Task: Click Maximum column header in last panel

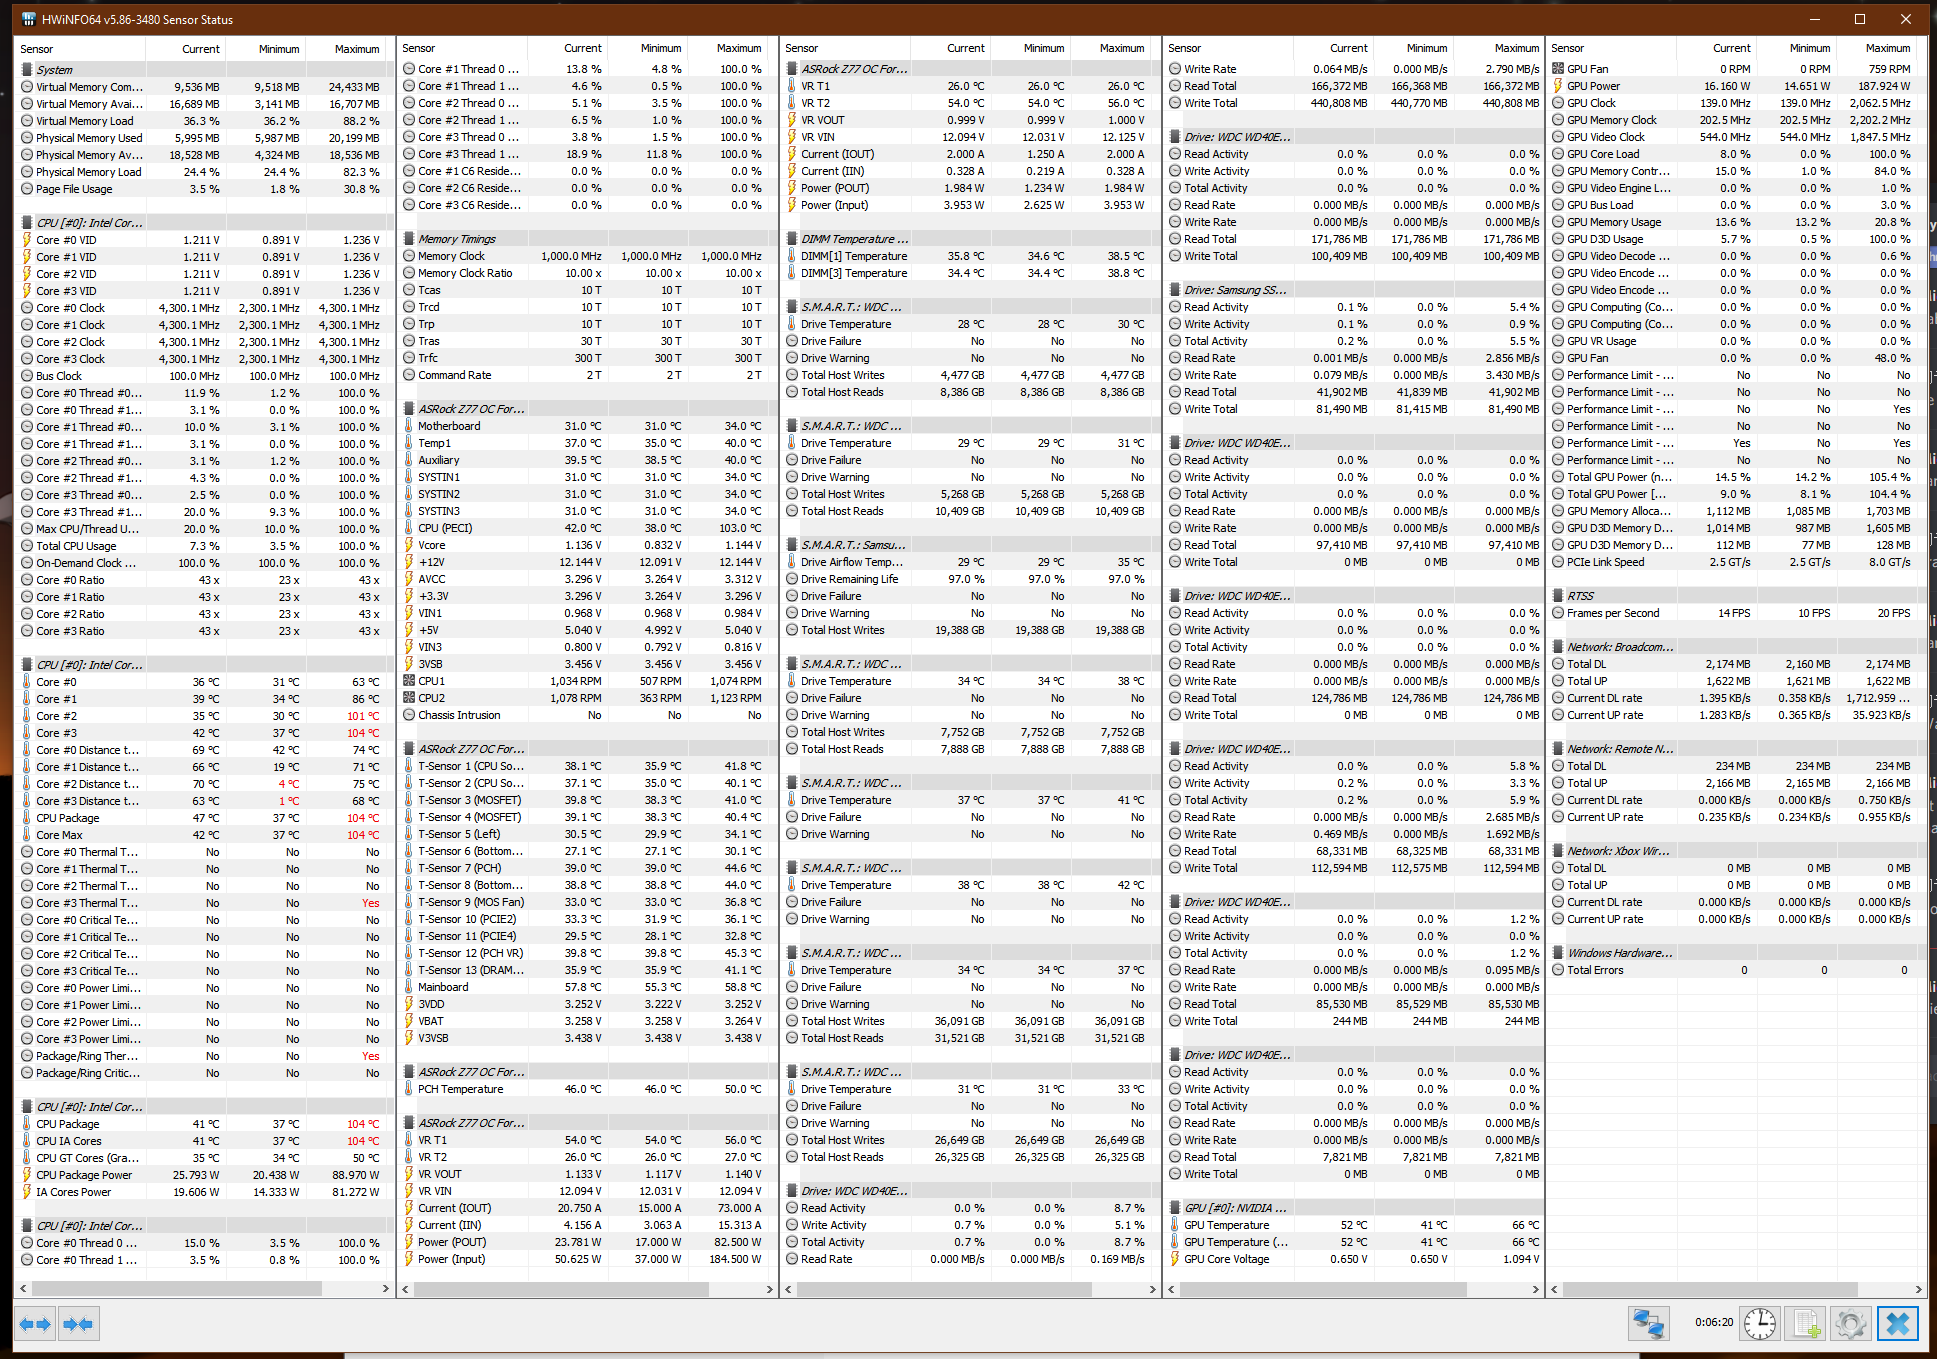Action: [1887, 48]
